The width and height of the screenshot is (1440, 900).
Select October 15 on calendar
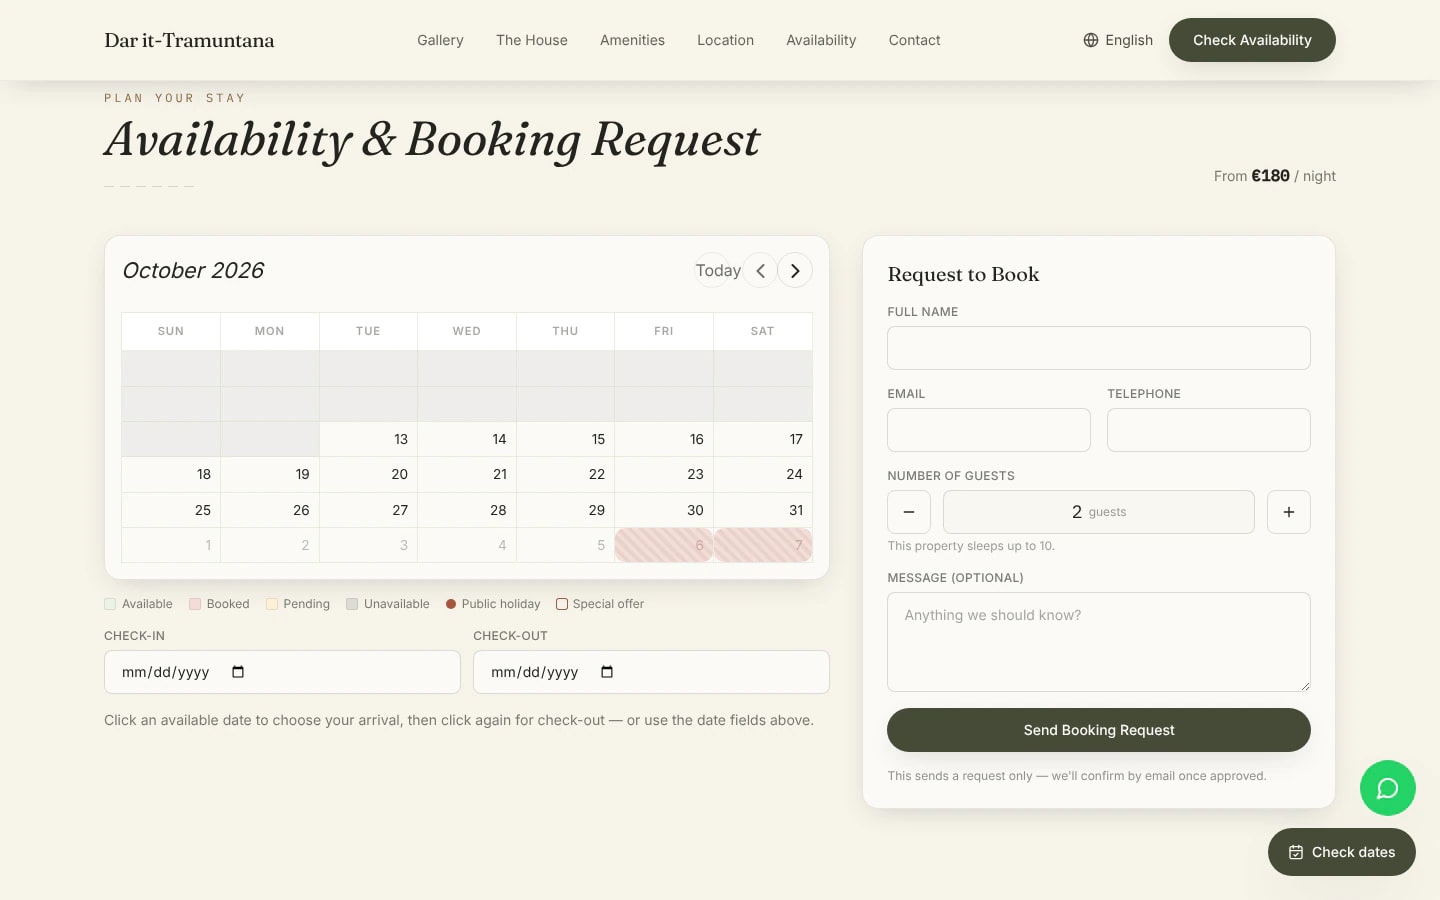[565, 439]
